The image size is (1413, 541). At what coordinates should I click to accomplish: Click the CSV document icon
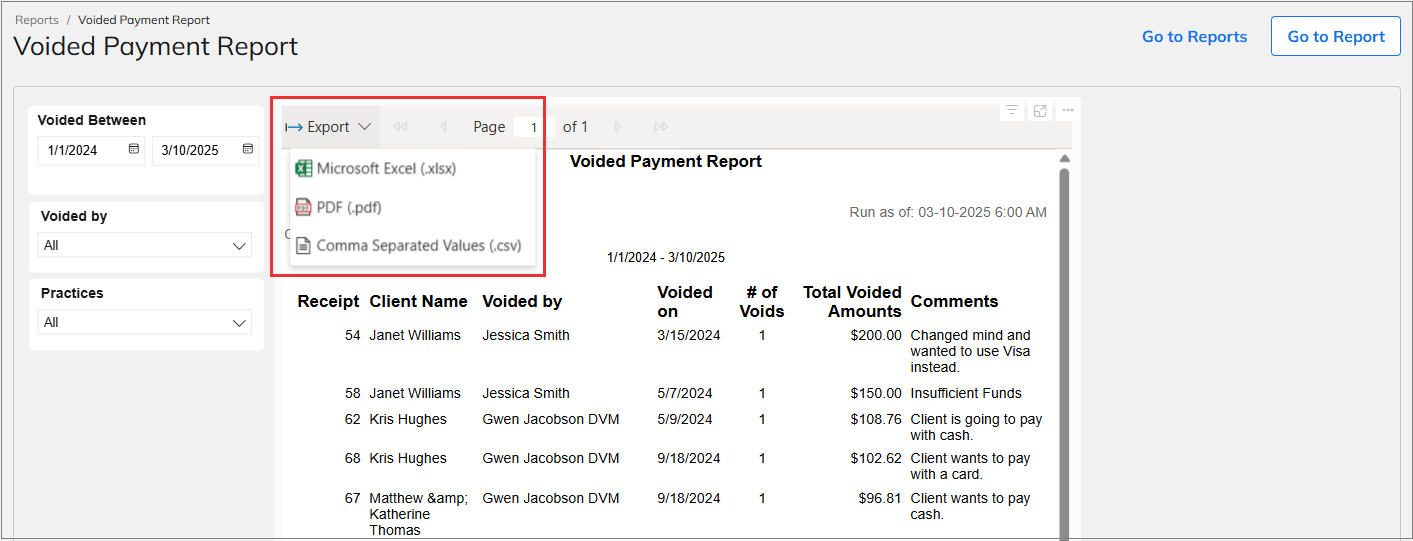click(x=303, y=245)
